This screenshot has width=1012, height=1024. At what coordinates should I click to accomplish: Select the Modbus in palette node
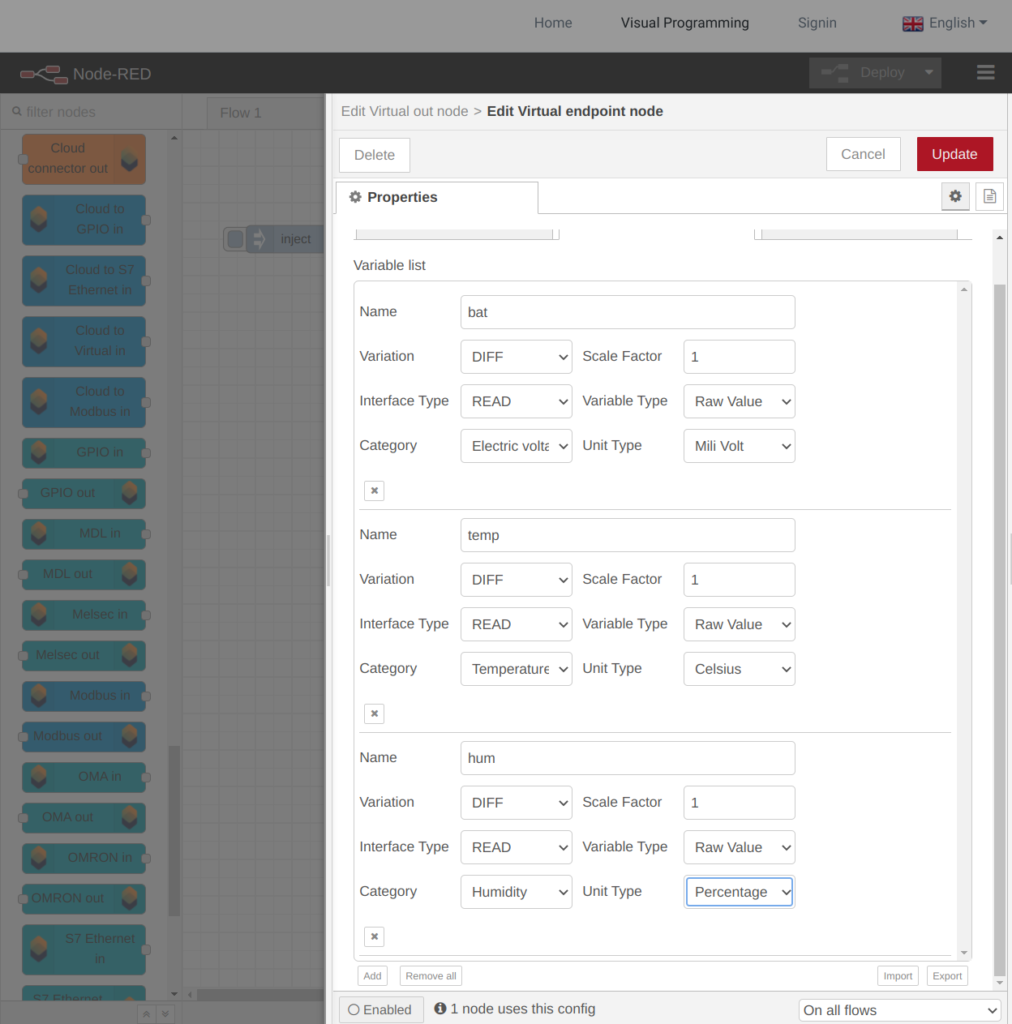click(84, 696)
